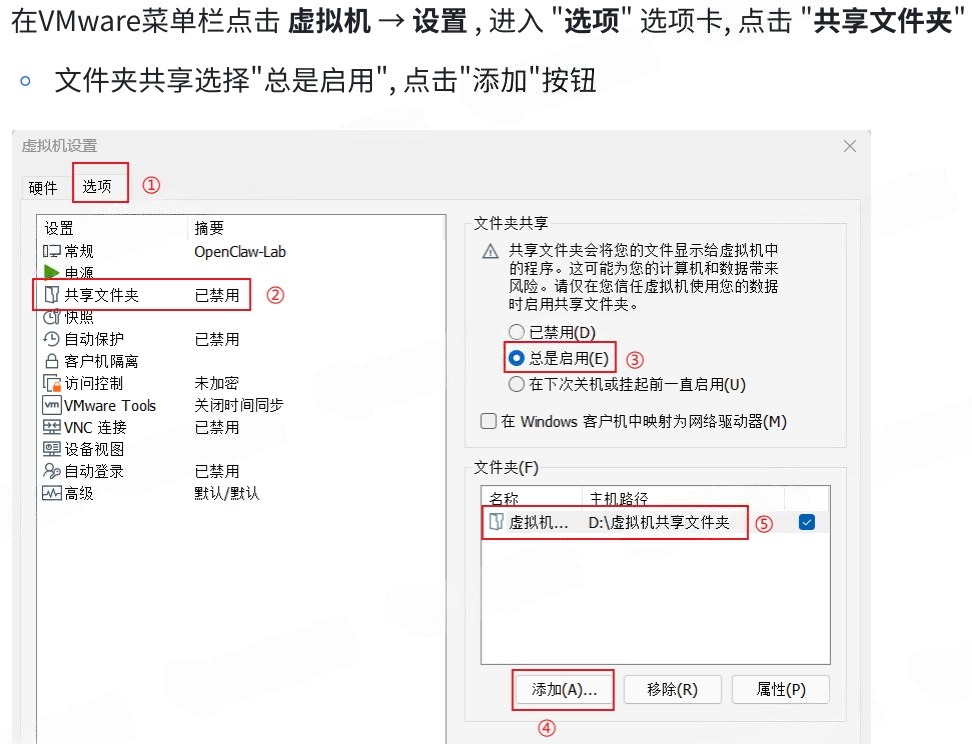
Task: Click the 移除(R) button
Action: [673, 689]
